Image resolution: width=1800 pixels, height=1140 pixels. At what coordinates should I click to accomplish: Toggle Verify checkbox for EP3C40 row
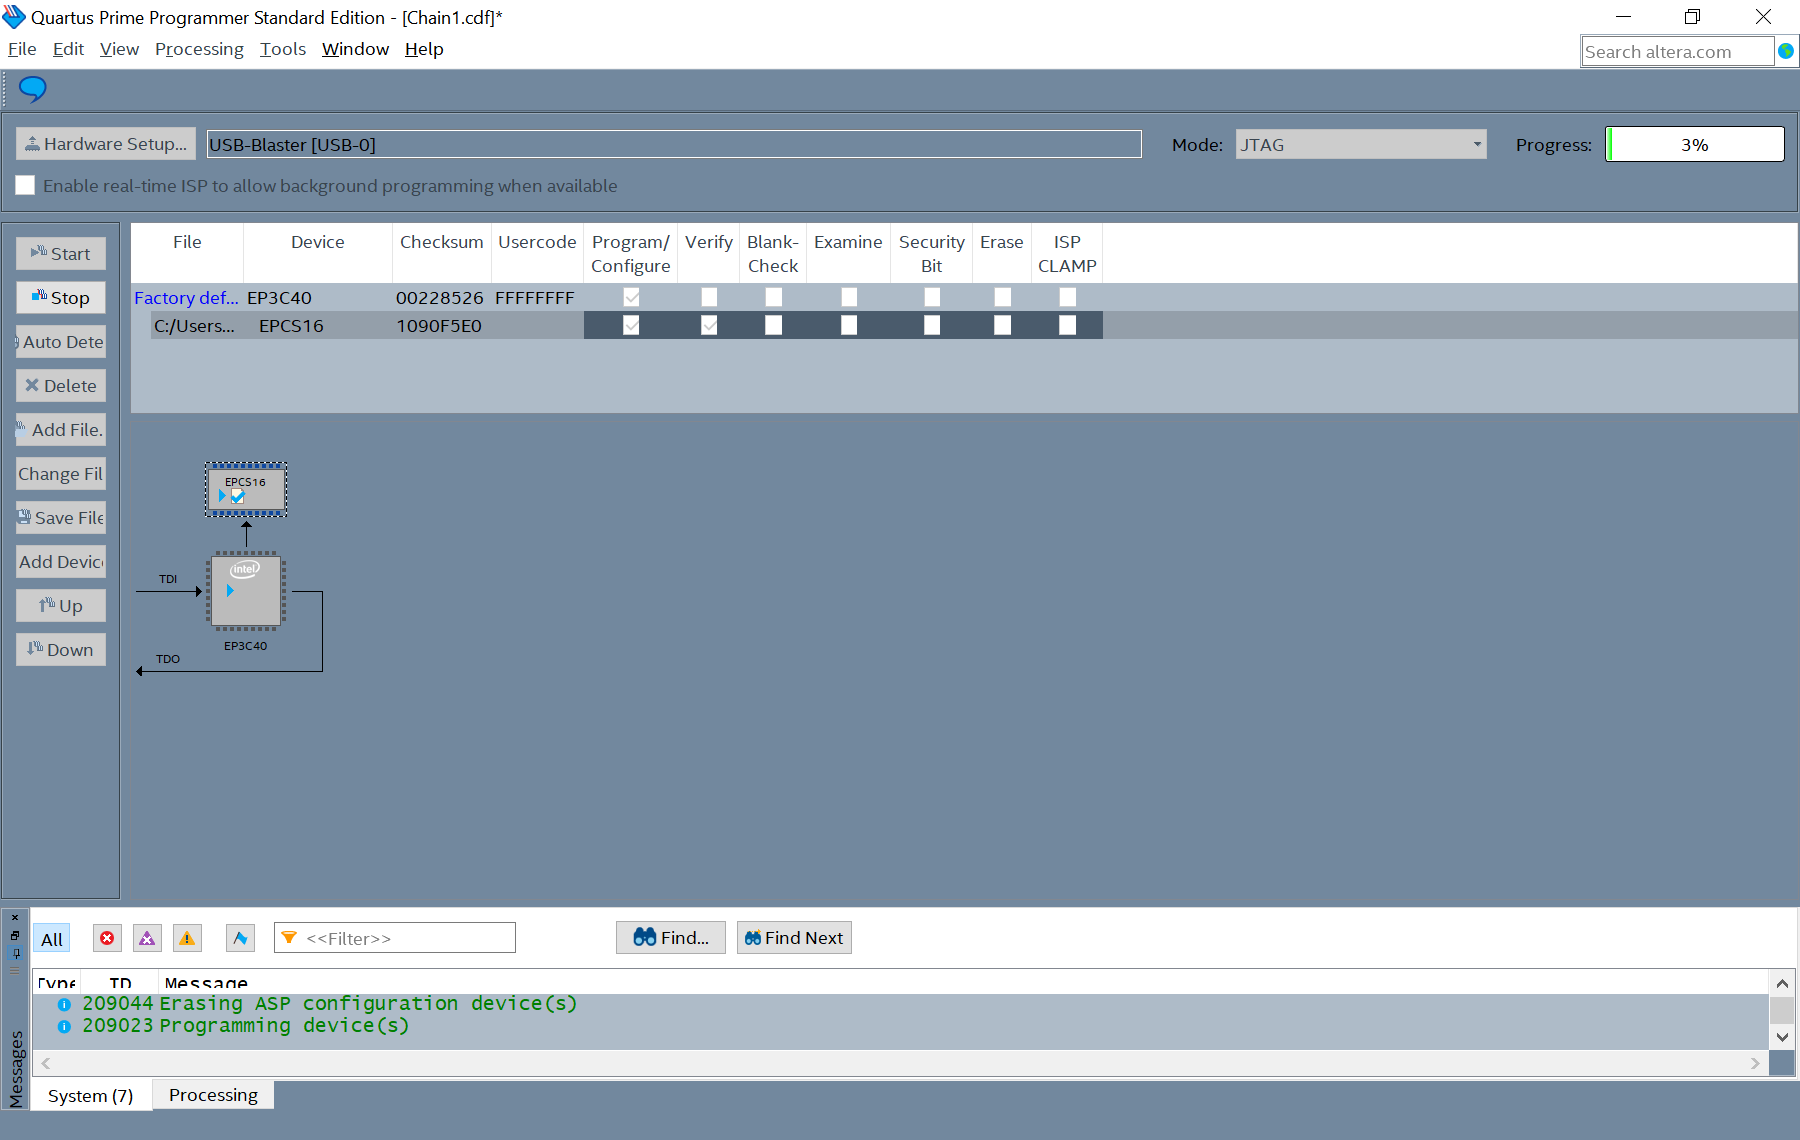709,297
